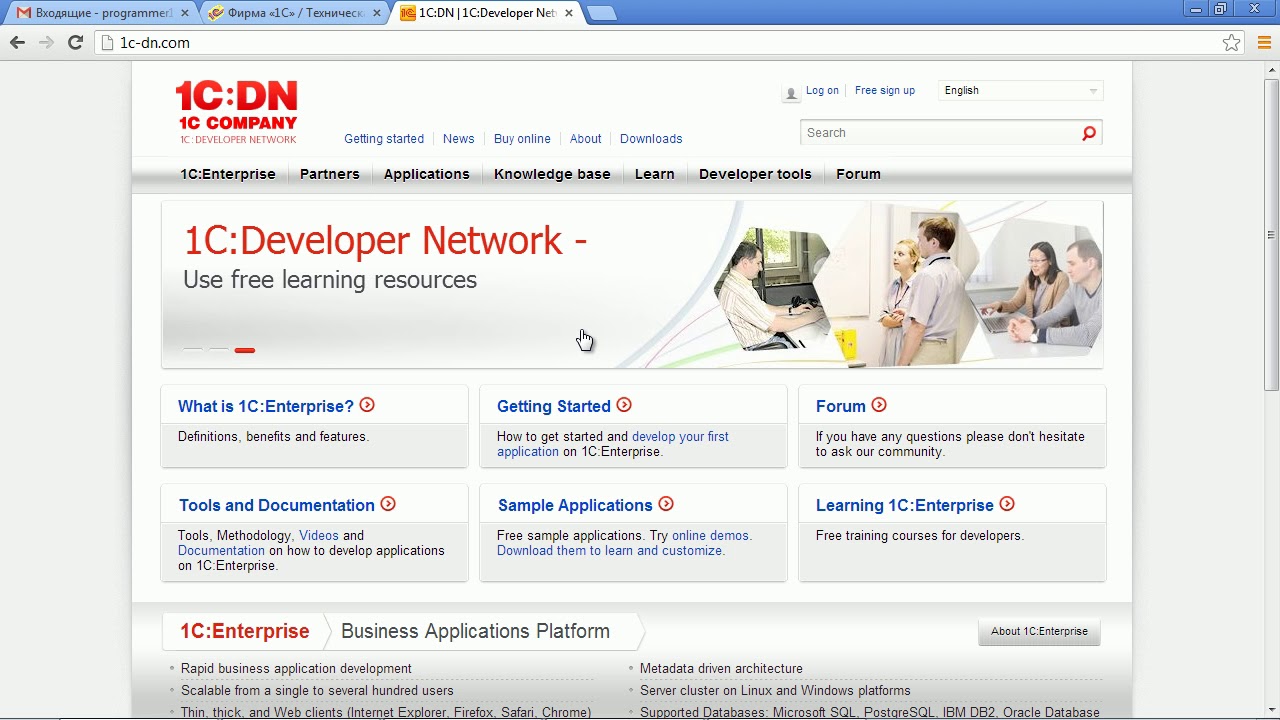
Task: Click the develop your first application link
Action: click(613, 444)
